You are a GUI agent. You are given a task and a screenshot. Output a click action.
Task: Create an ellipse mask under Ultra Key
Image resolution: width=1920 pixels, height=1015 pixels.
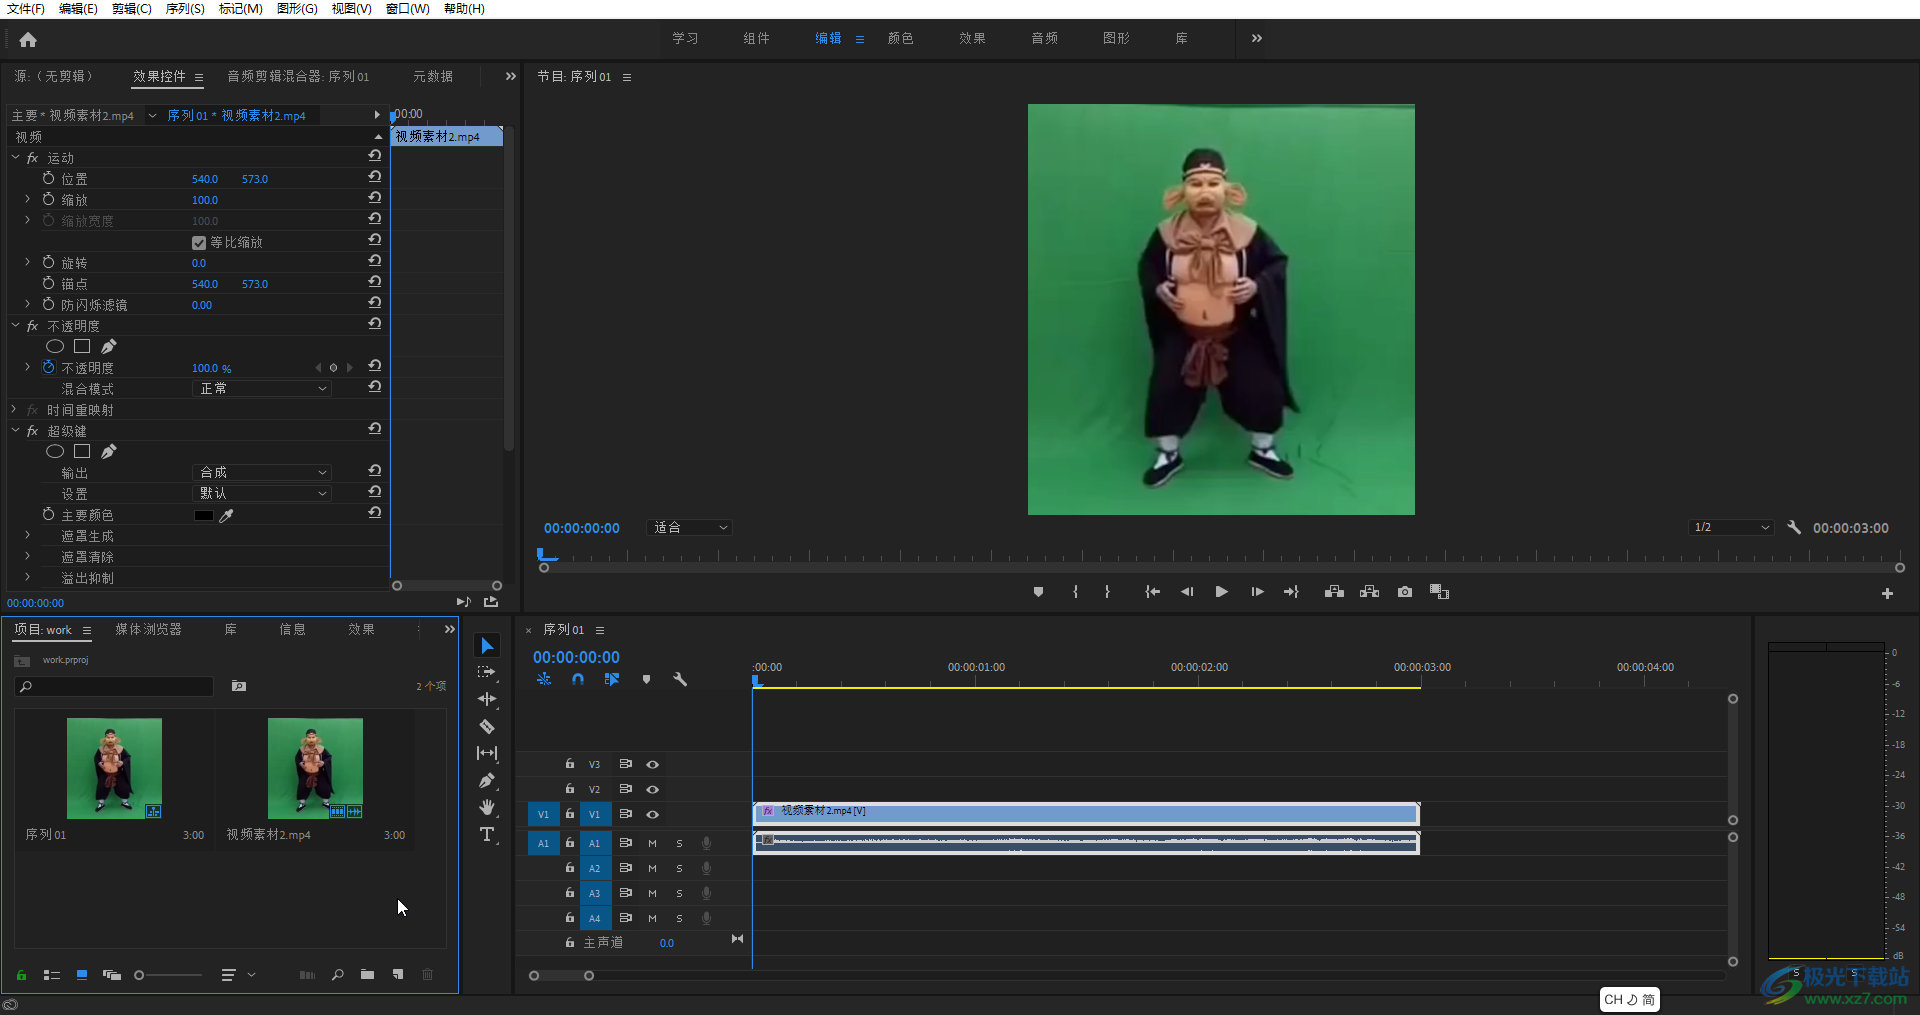coord(55,452)
